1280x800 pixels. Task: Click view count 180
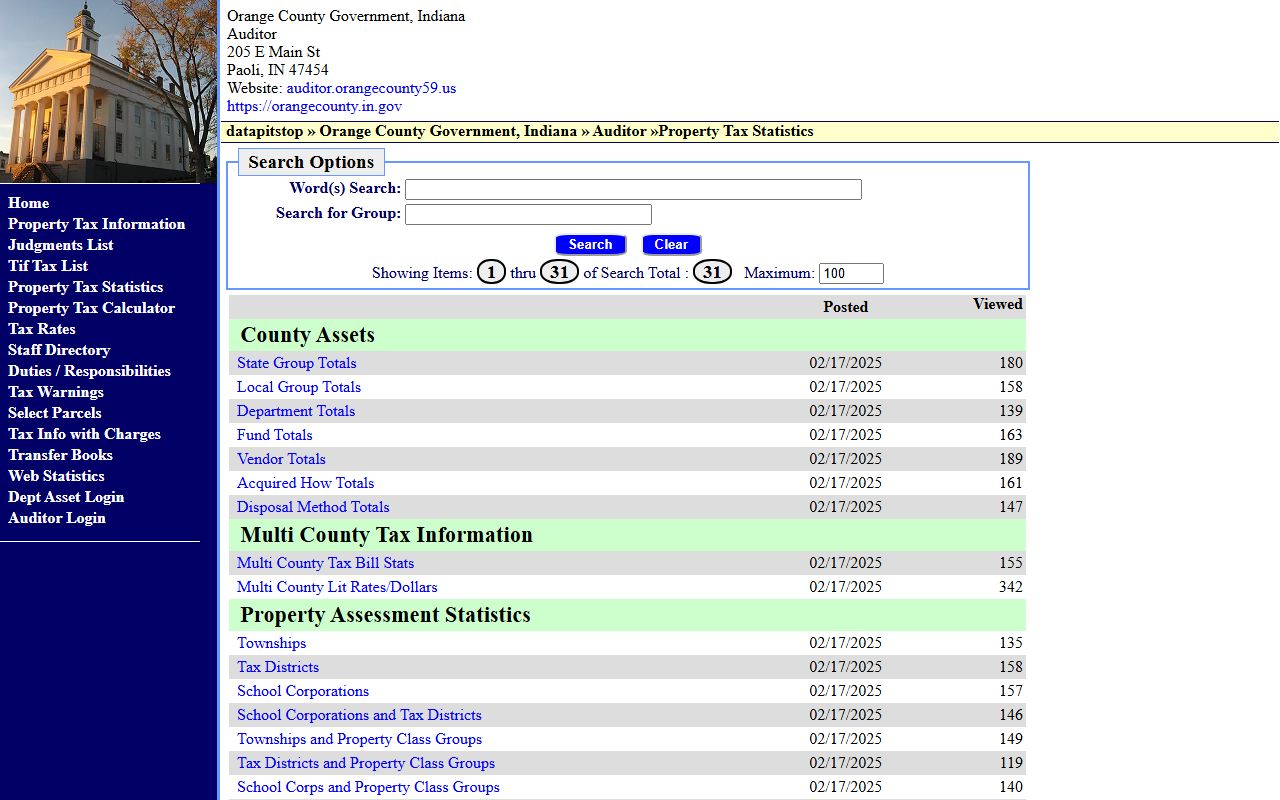[x=1010, y=363]
